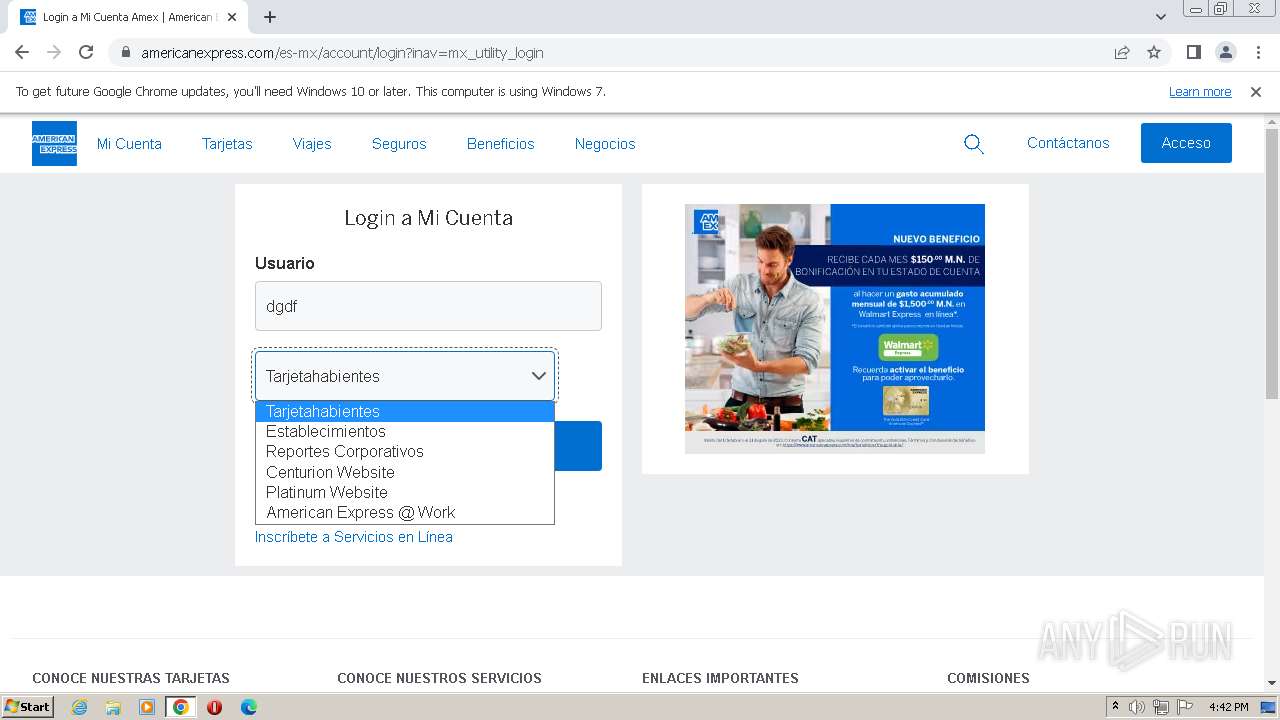Open File Explorer taskbar icon
Viewport: 1280px width, 720px height.
[x=113, y=707]
